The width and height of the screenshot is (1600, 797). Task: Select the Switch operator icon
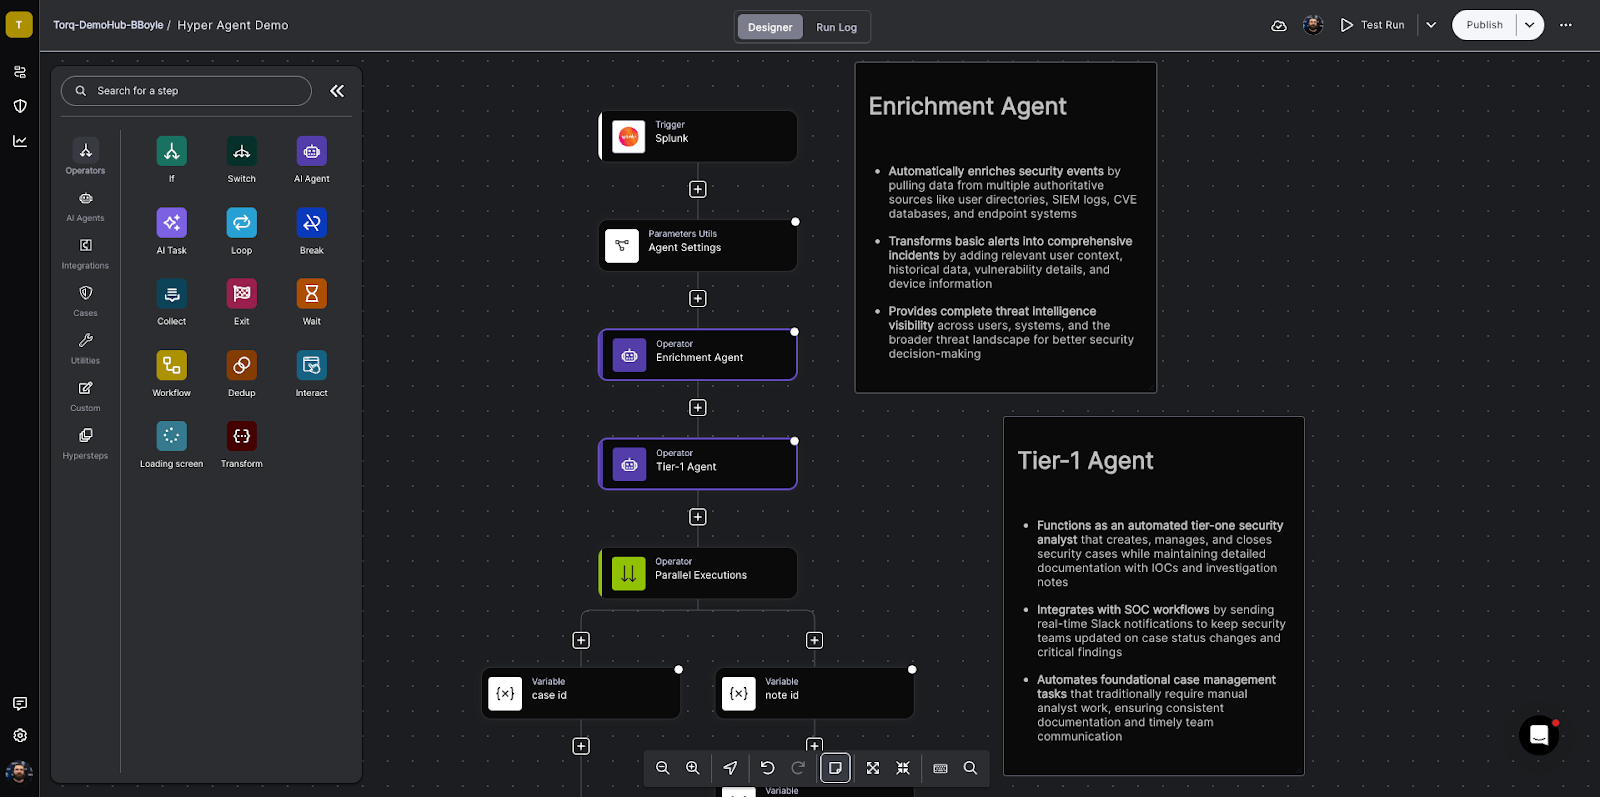click(241, 152)
